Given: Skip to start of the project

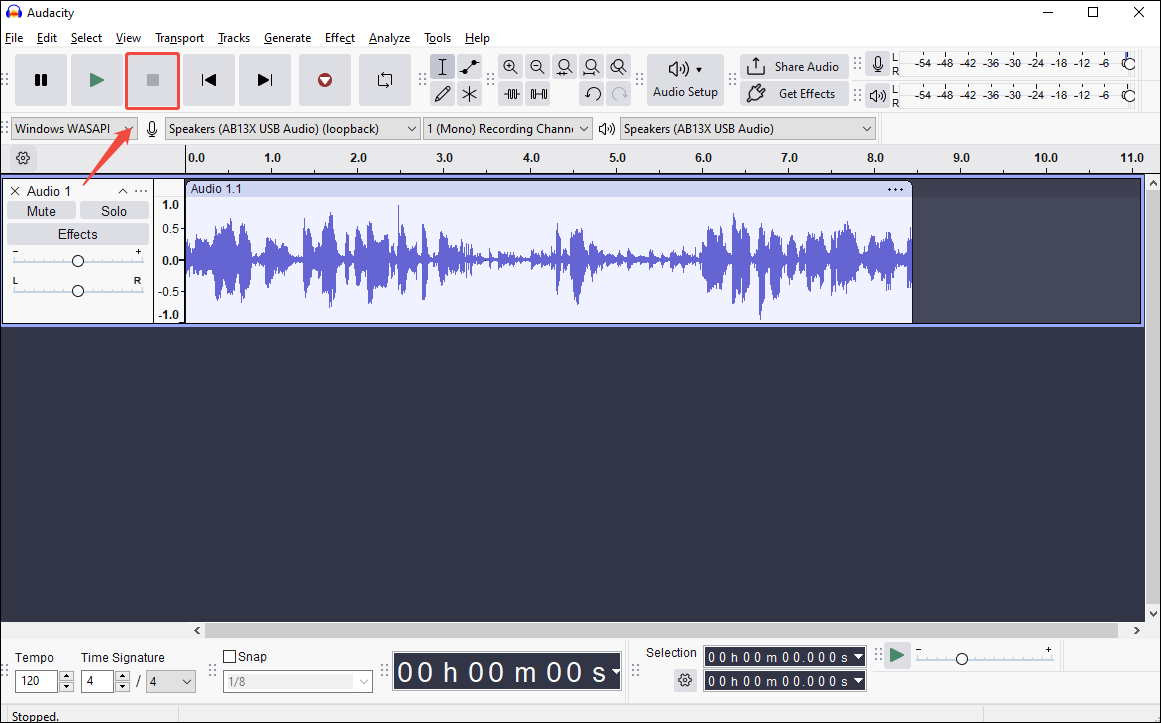Looking at the screenshot, I should pos(209,80).
